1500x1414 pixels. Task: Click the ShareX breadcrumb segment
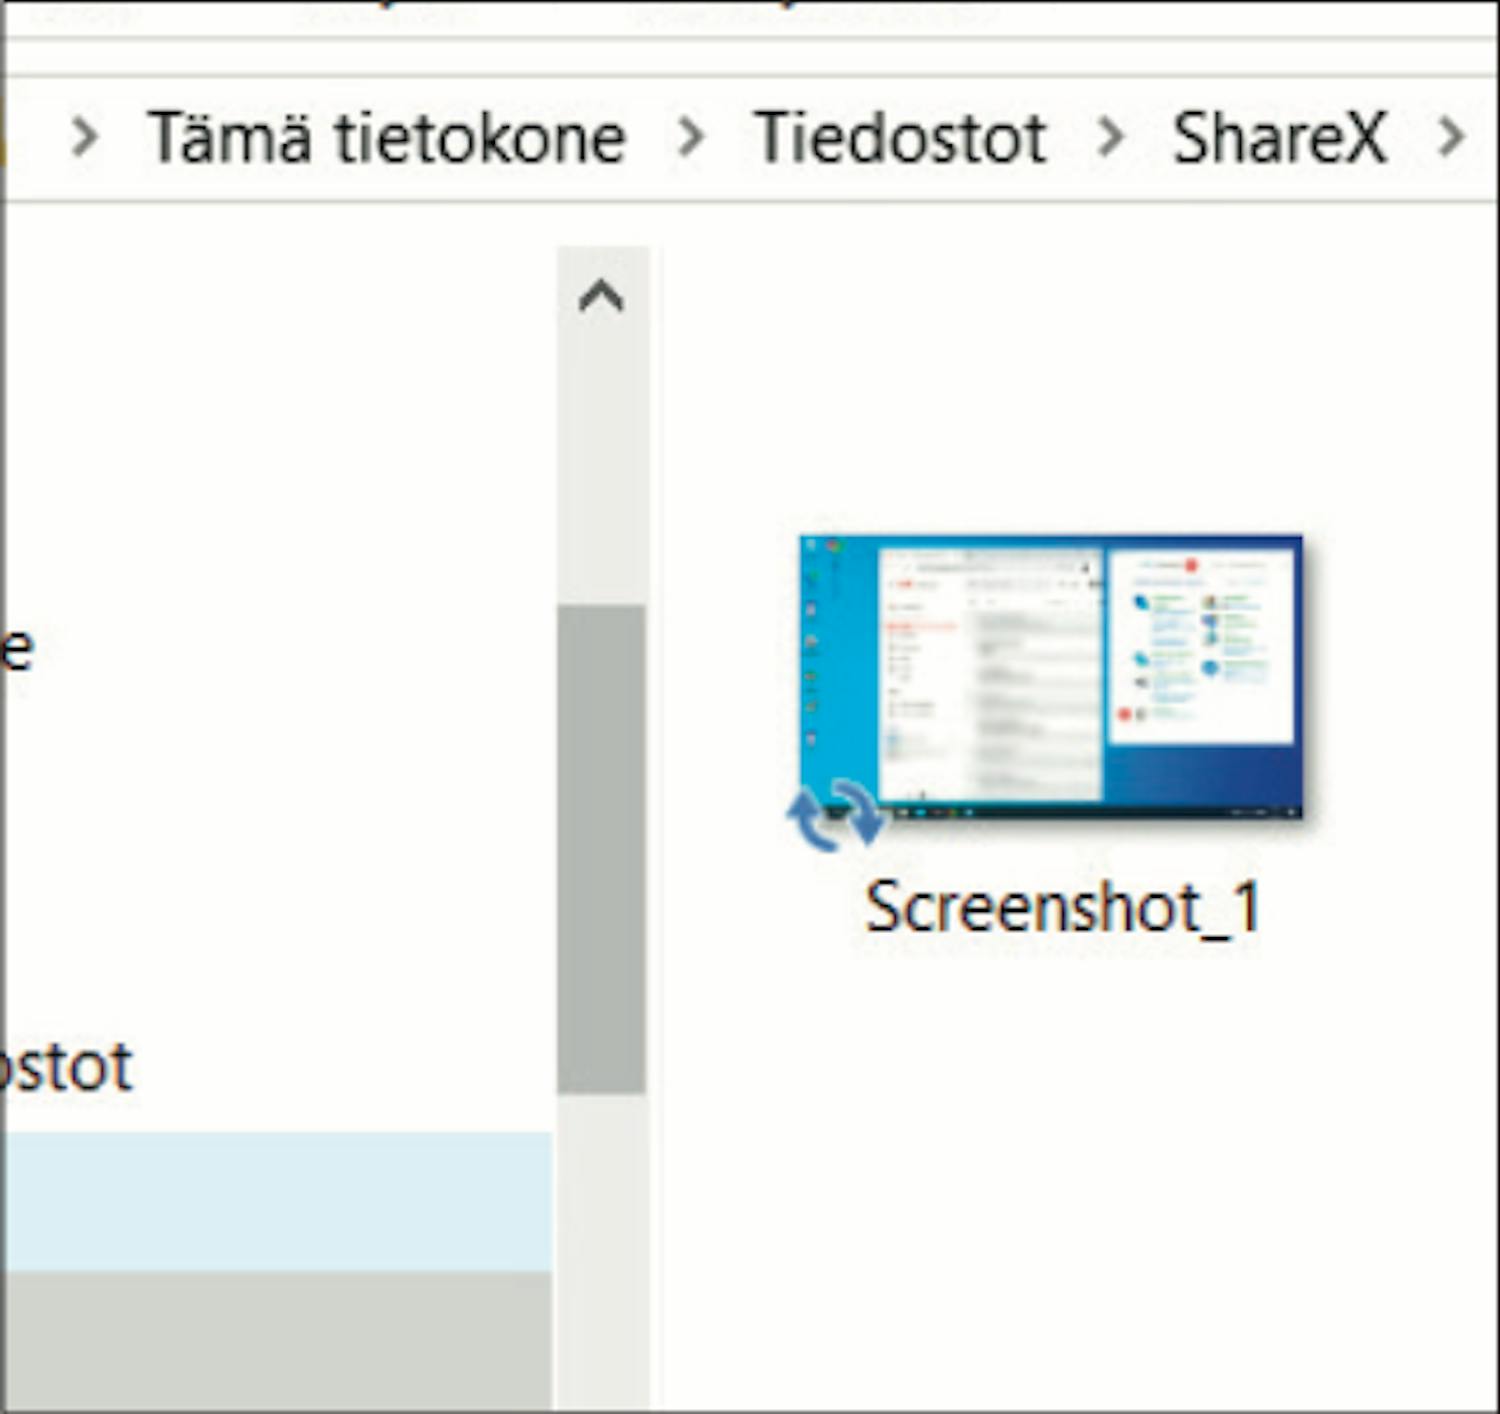coord(1279,137)
